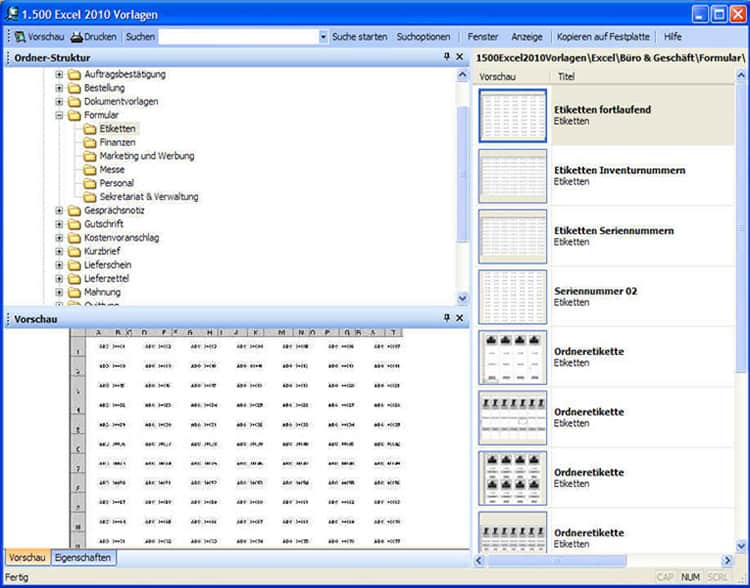Select the Messe folder
The width and height of the screenshot is (750, 588).
pos(112,170)
